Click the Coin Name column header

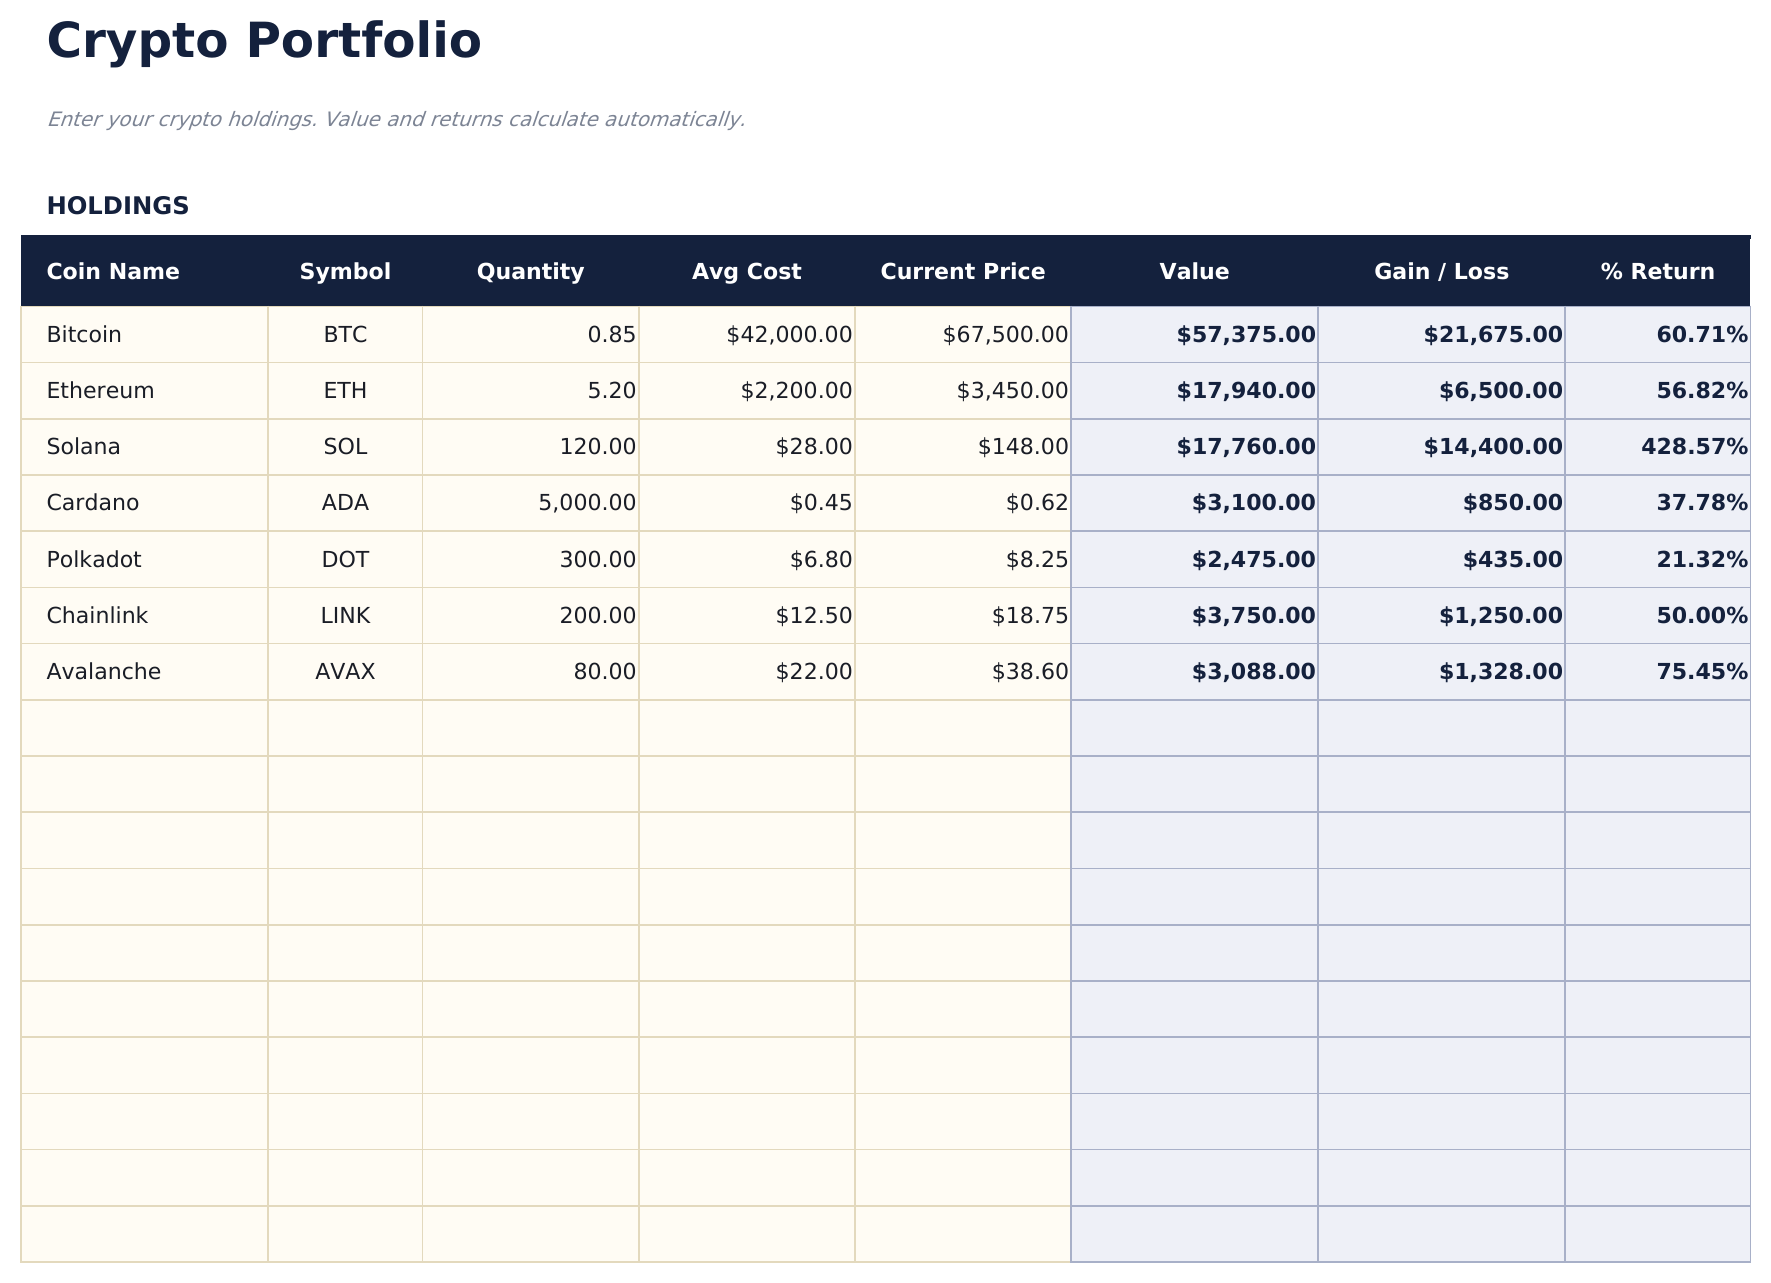point(113,271)
